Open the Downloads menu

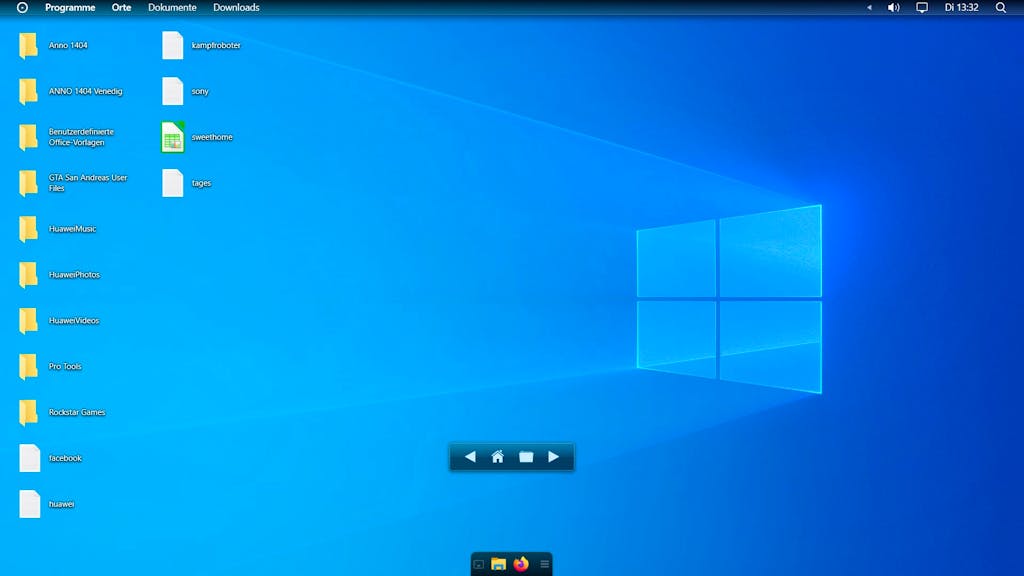coord(236,8)
